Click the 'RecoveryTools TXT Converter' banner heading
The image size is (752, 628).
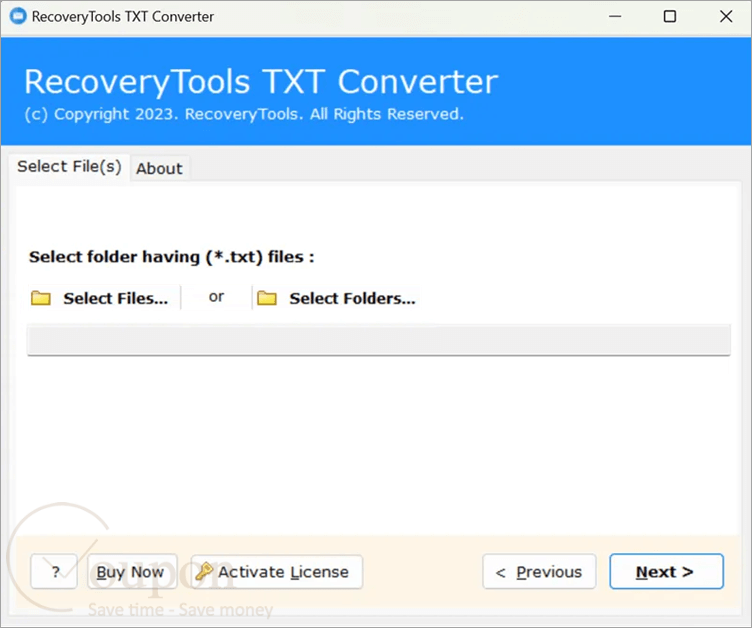261,82
